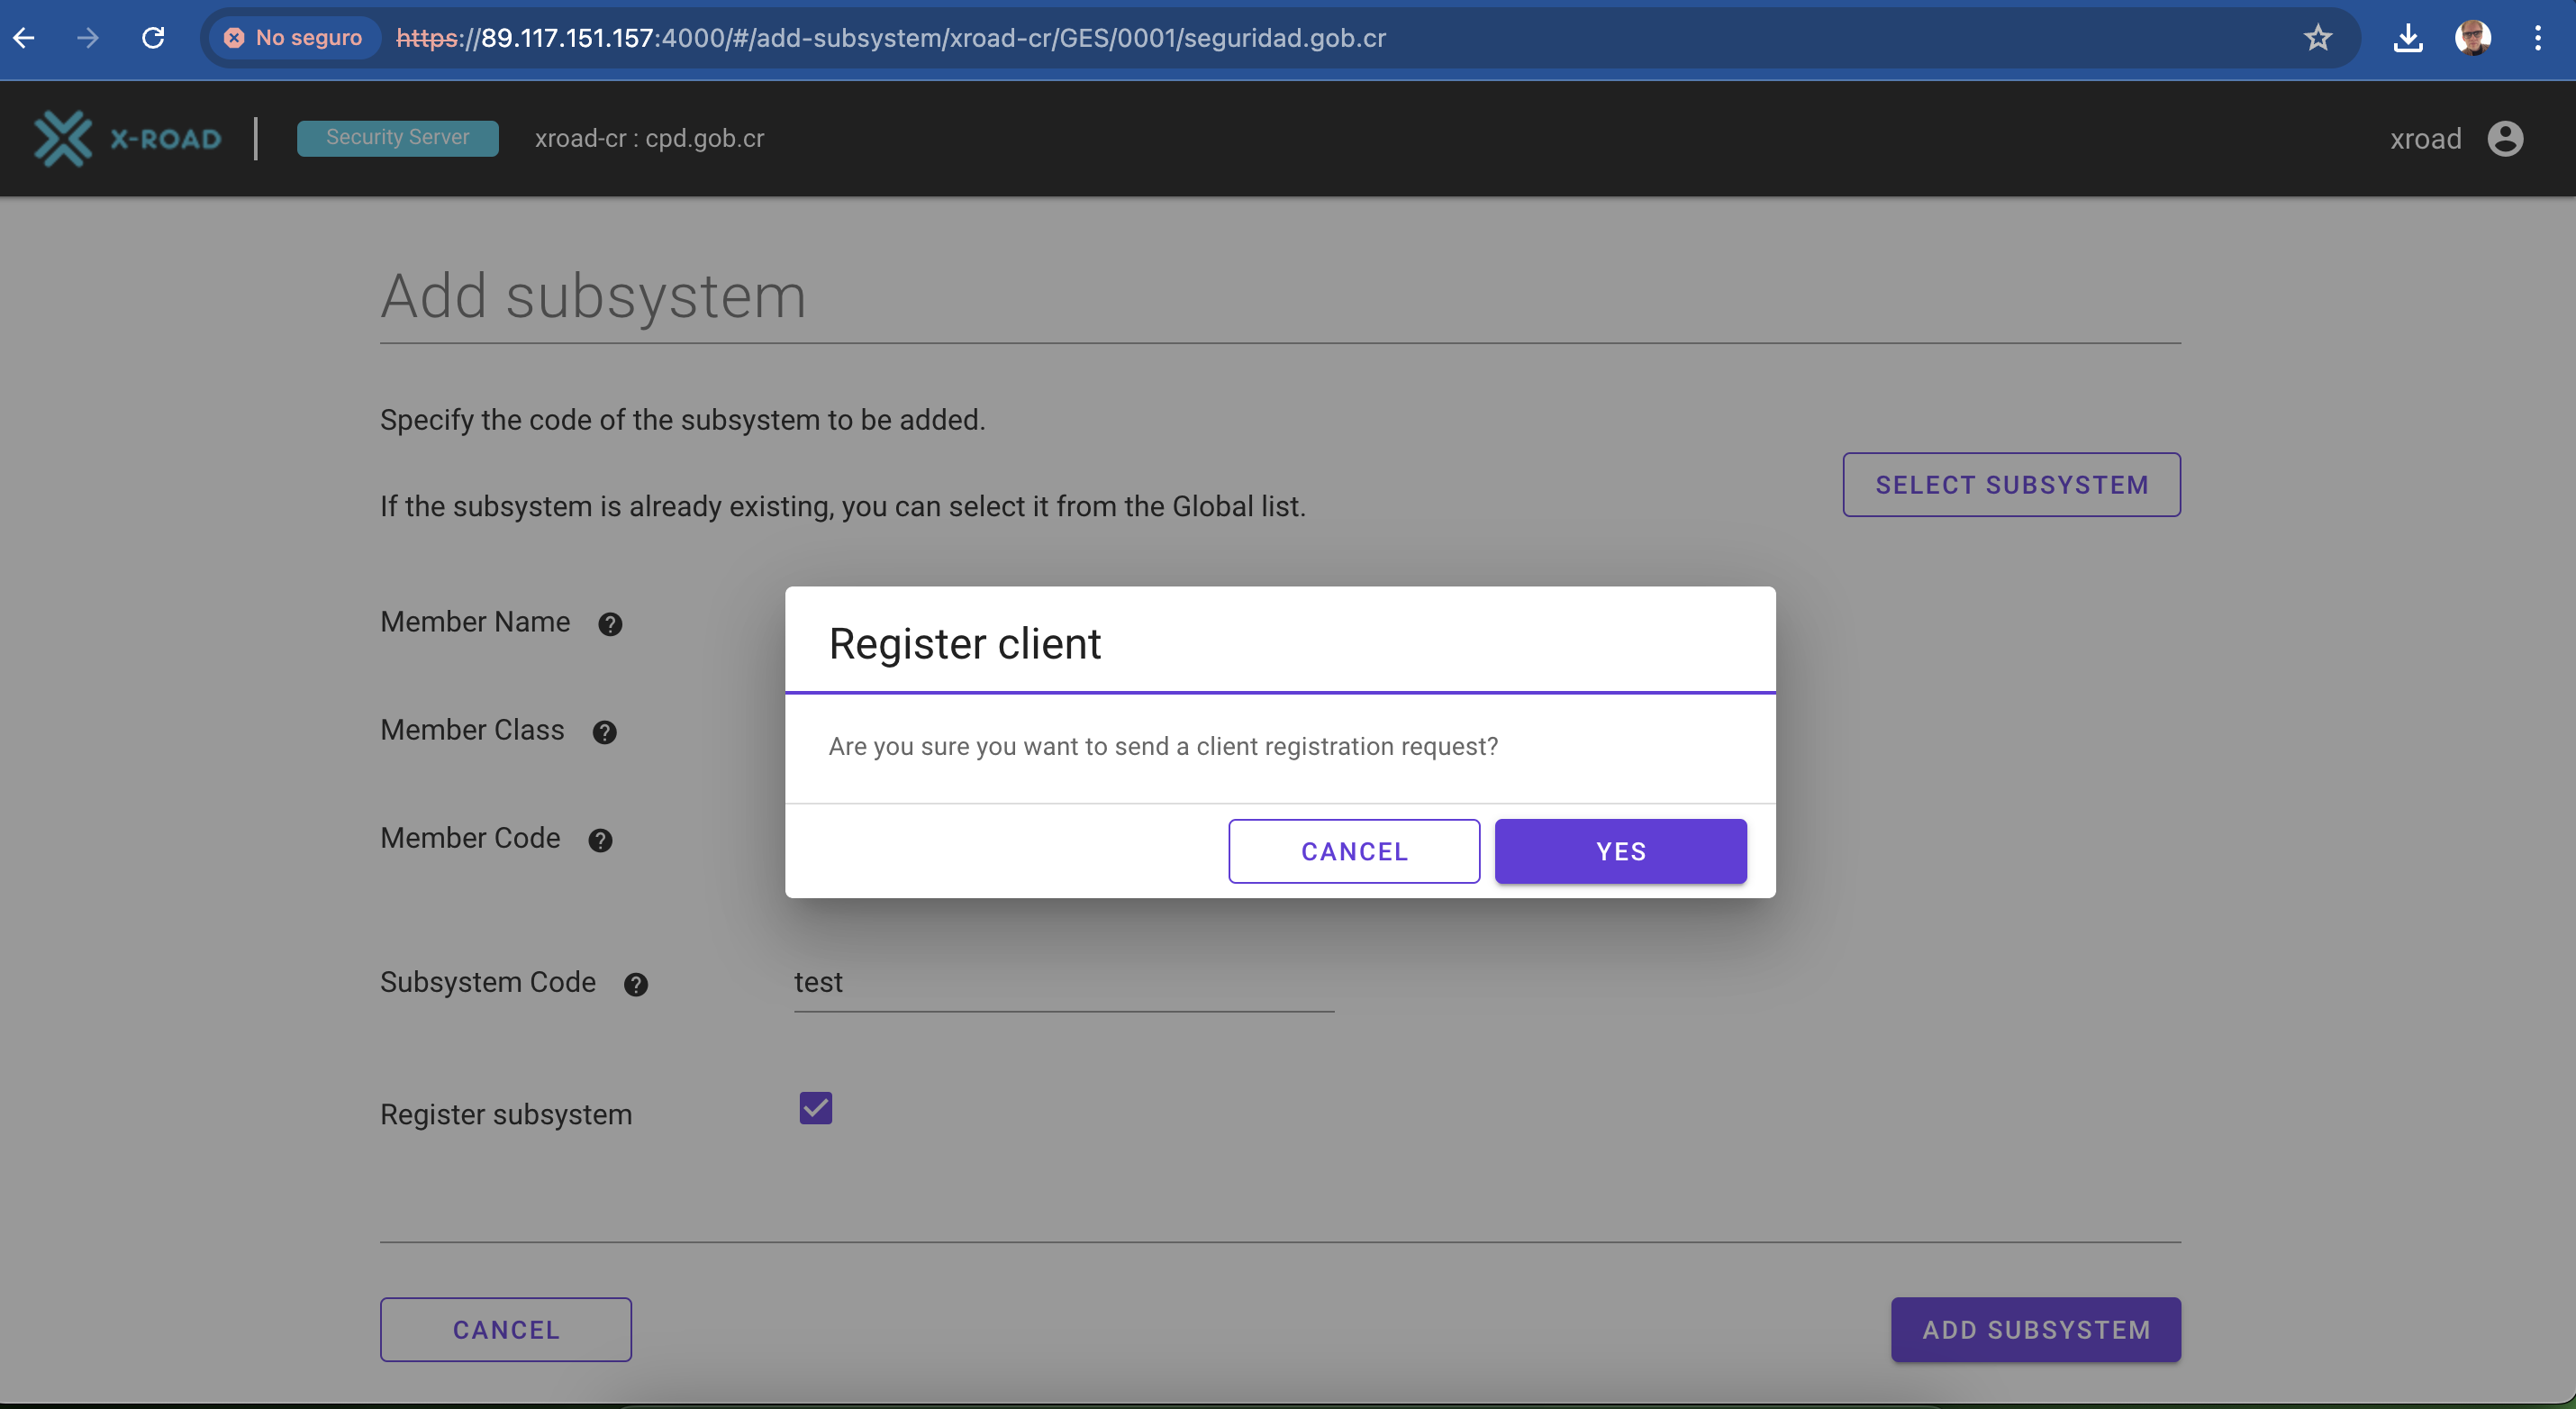
Task: Reload the page with the refresh icon
Action: 153,38
